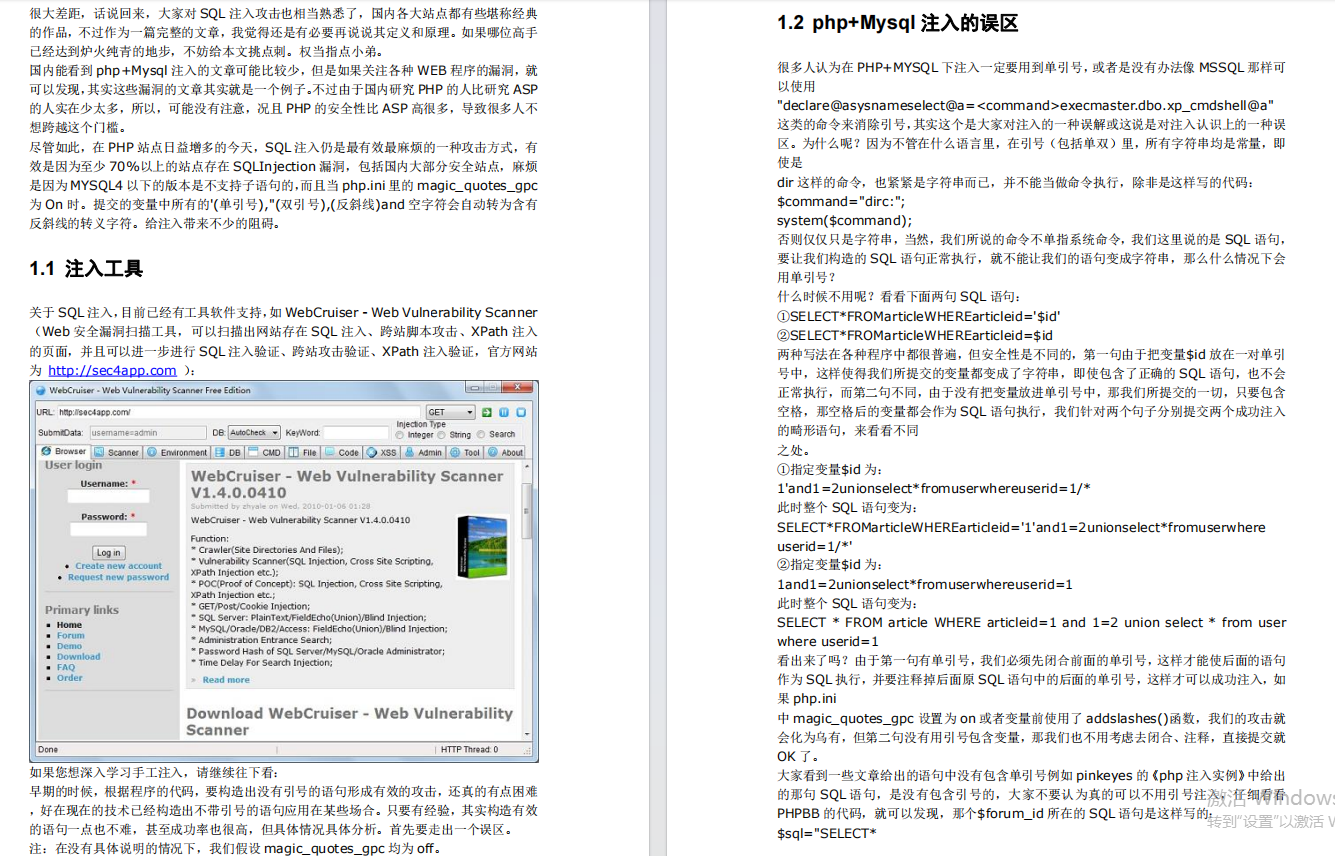Viewport: 1335px width, 856px height.
Task: Open the Code tab
Action: pos(342,452)
